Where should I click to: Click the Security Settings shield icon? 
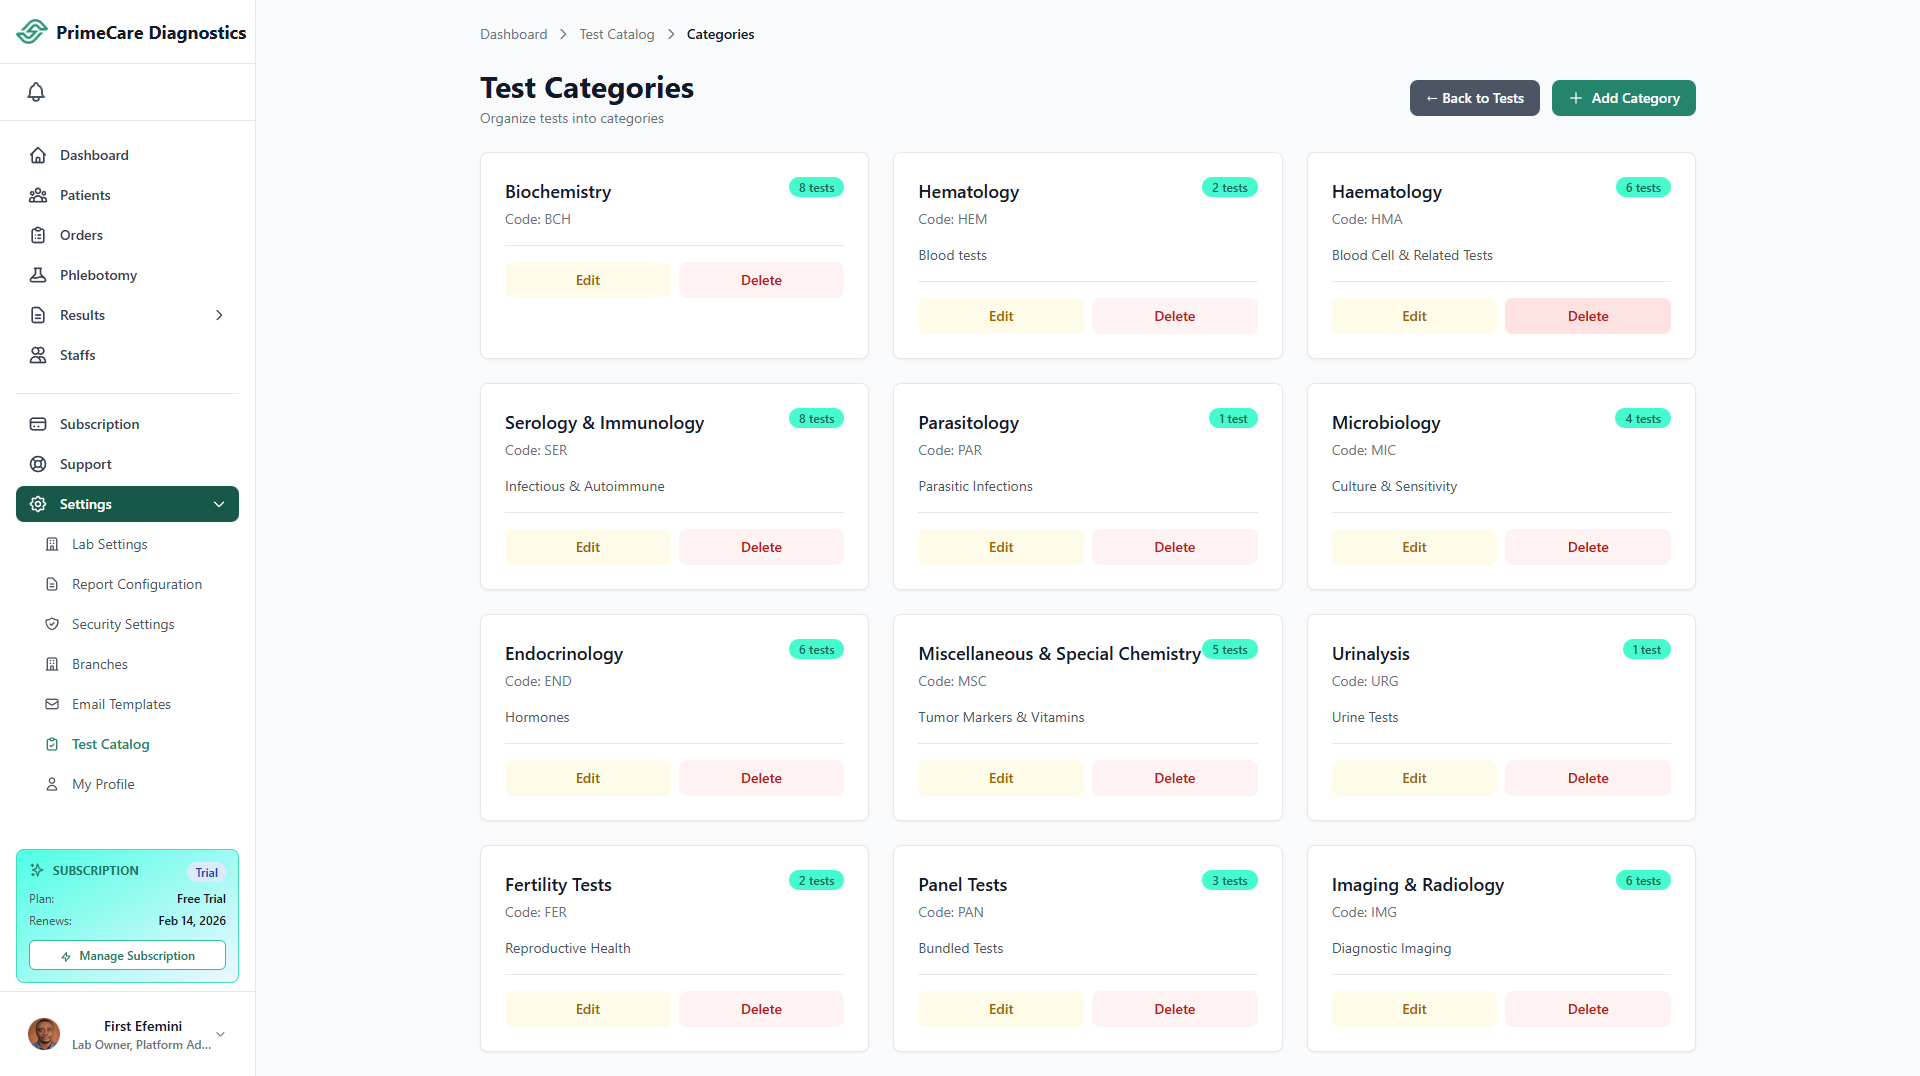(x=52, y=624)
